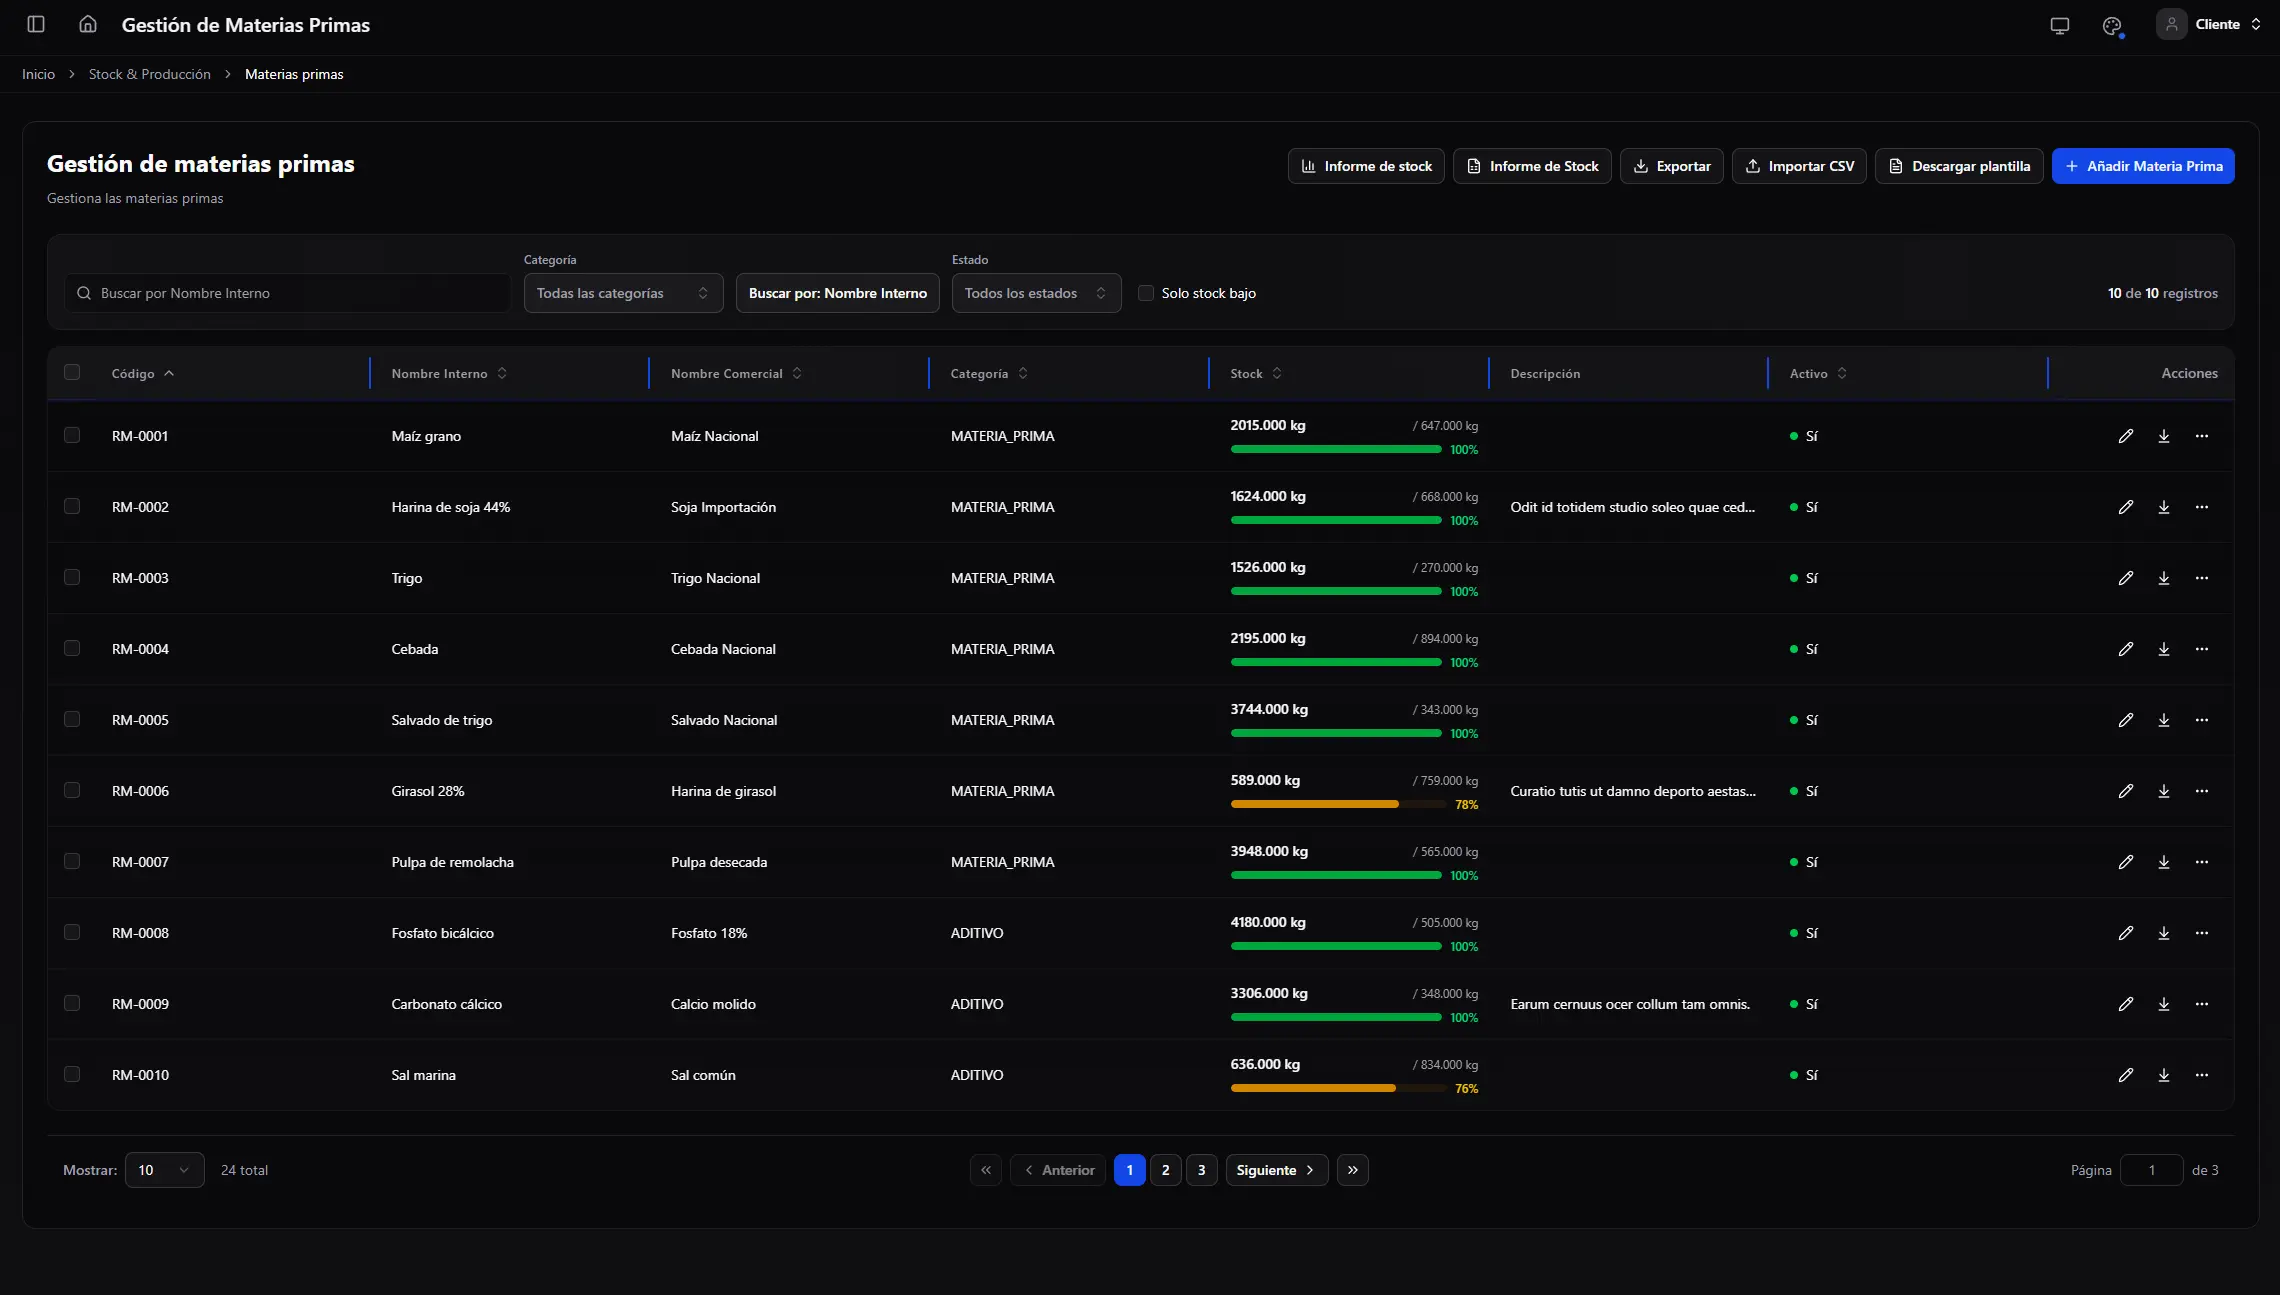The width and height of the screenshot is (2280, 1295).
Task: Check the RM-0001 row checkbox
Action: (x=72, y=435)
